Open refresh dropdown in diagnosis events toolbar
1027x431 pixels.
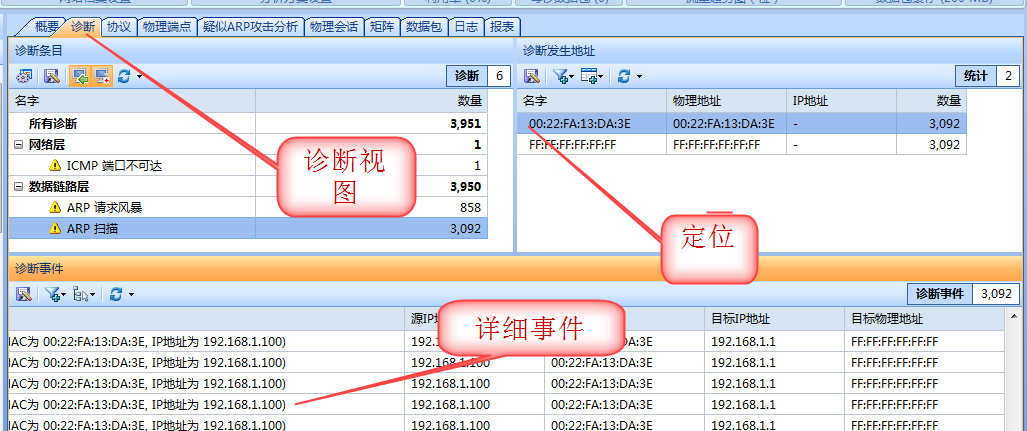pyautogui.click(x=131, y=295)
